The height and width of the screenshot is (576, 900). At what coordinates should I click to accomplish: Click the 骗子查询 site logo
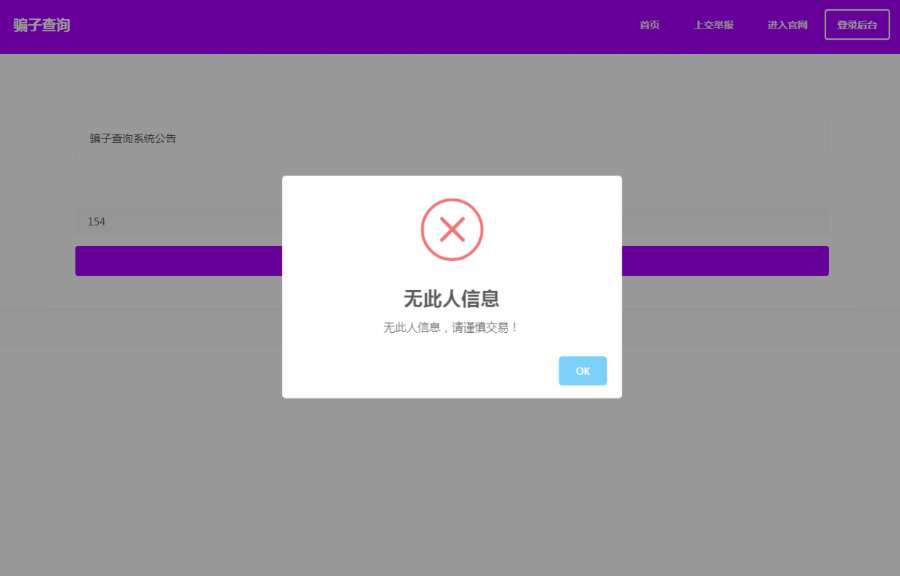tap(42, 25)
